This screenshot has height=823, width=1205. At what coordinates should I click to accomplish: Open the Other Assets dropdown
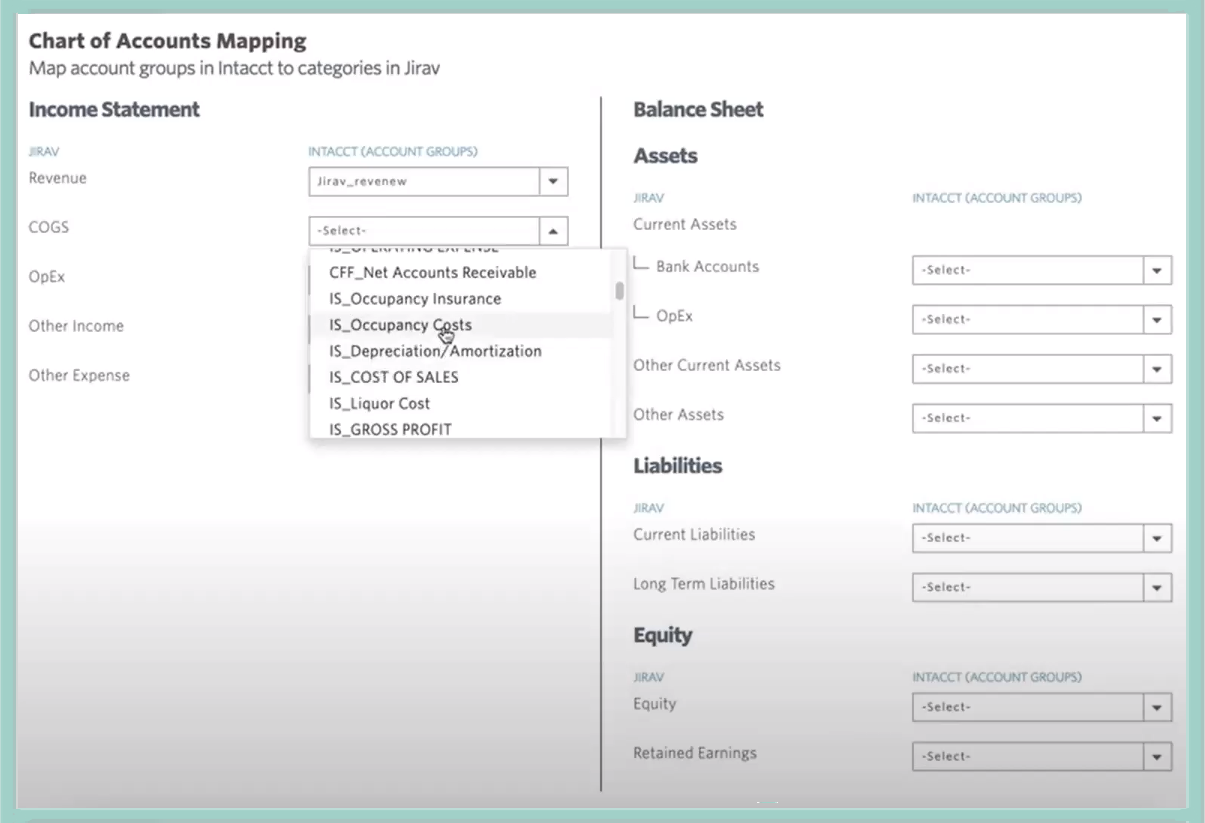[1041, 418]
